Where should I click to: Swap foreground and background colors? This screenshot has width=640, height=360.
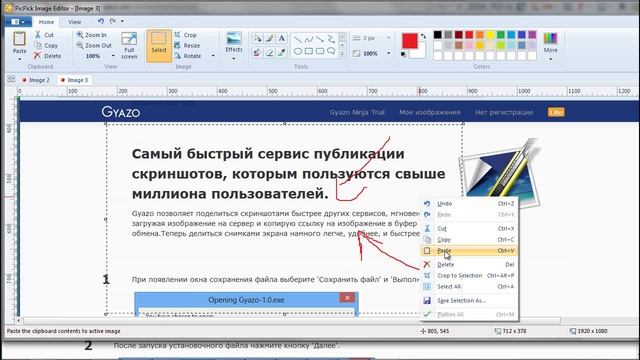click(x=423, y=36)
